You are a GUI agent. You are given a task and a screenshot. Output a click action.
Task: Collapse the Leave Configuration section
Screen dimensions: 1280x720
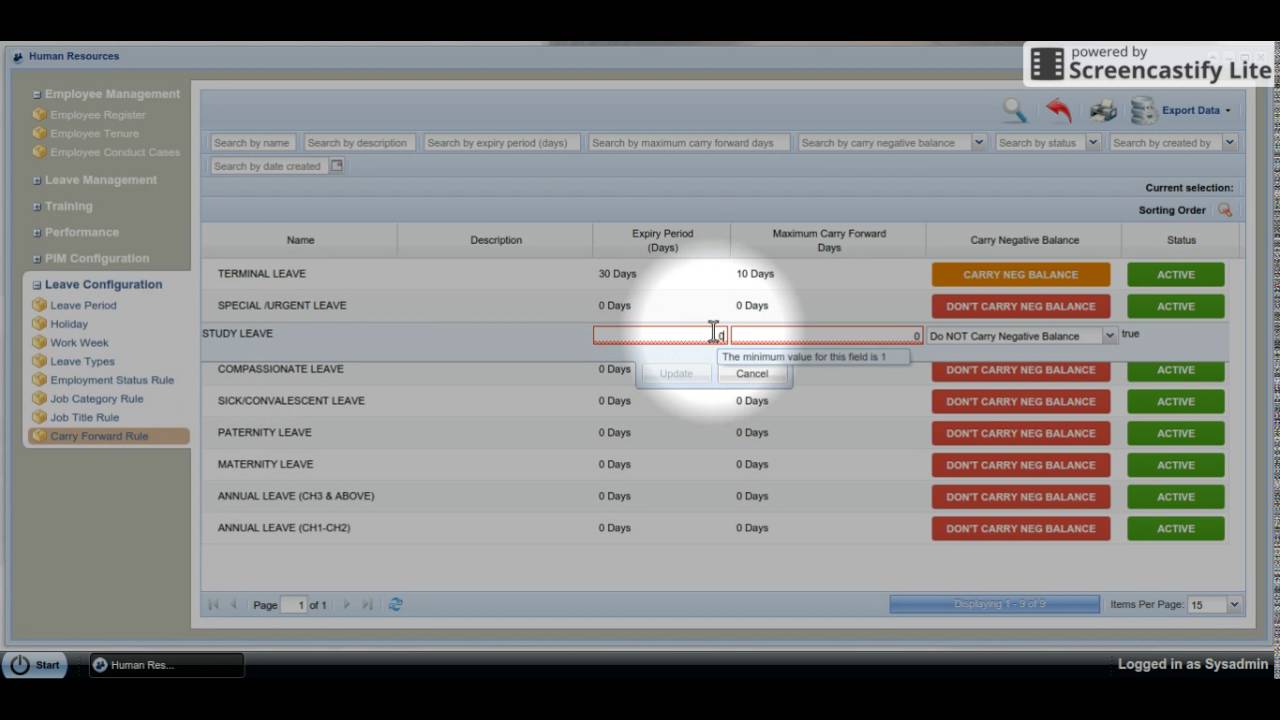pyautogui.click(x=37, y=285)
